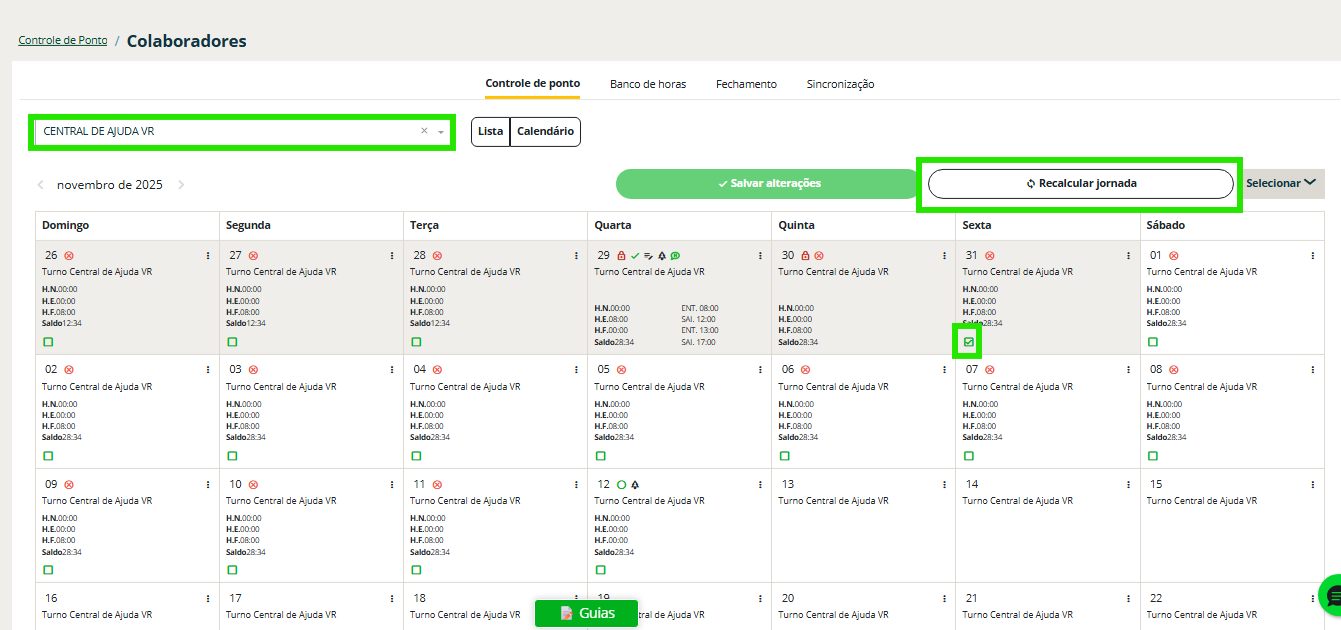Click the red X status icon on day 05
The height and width of the screenshot is (630, 1341).
point(621,370)
